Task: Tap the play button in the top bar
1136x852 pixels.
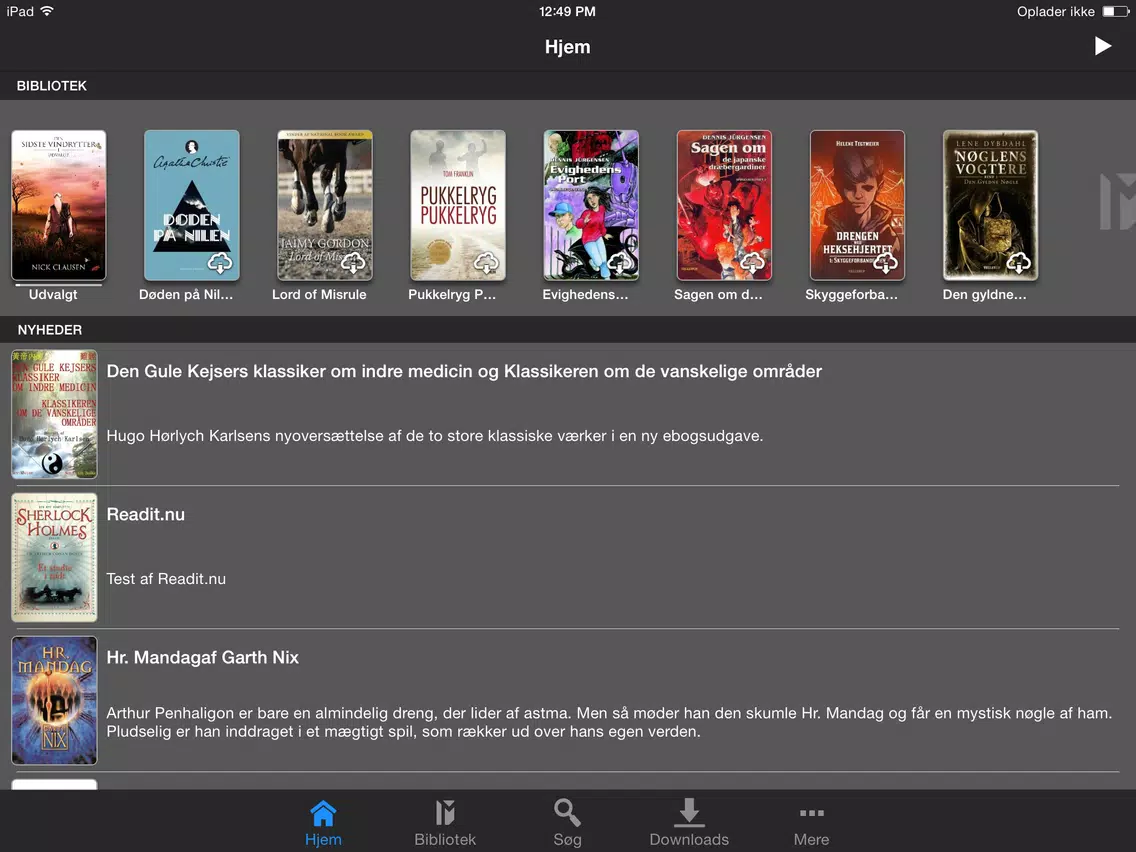Action: point(1102,46)
